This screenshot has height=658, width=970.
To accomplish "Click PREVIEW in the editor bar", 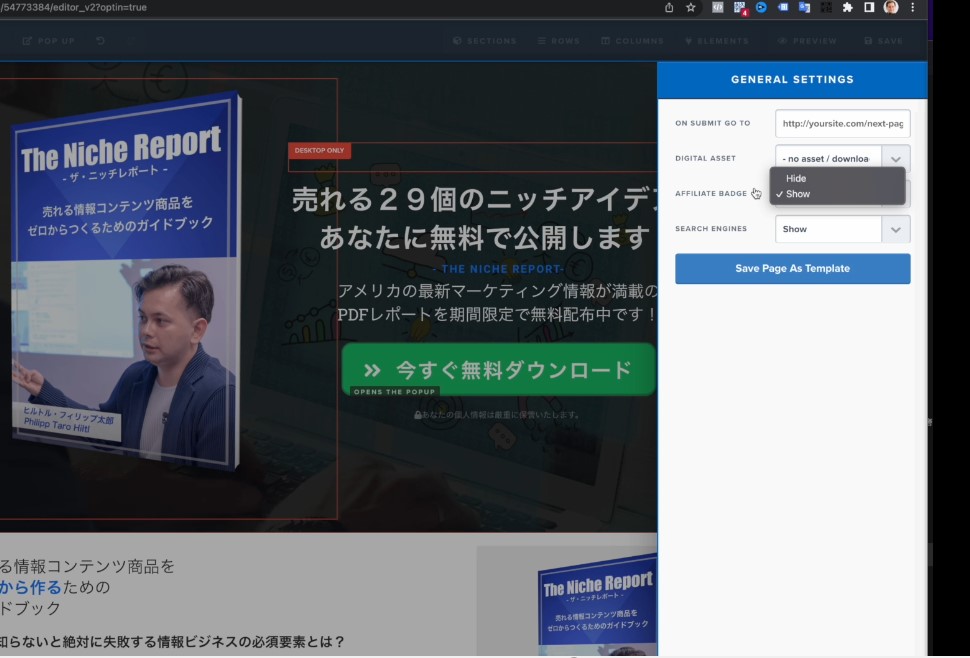I will pos(807,41).
